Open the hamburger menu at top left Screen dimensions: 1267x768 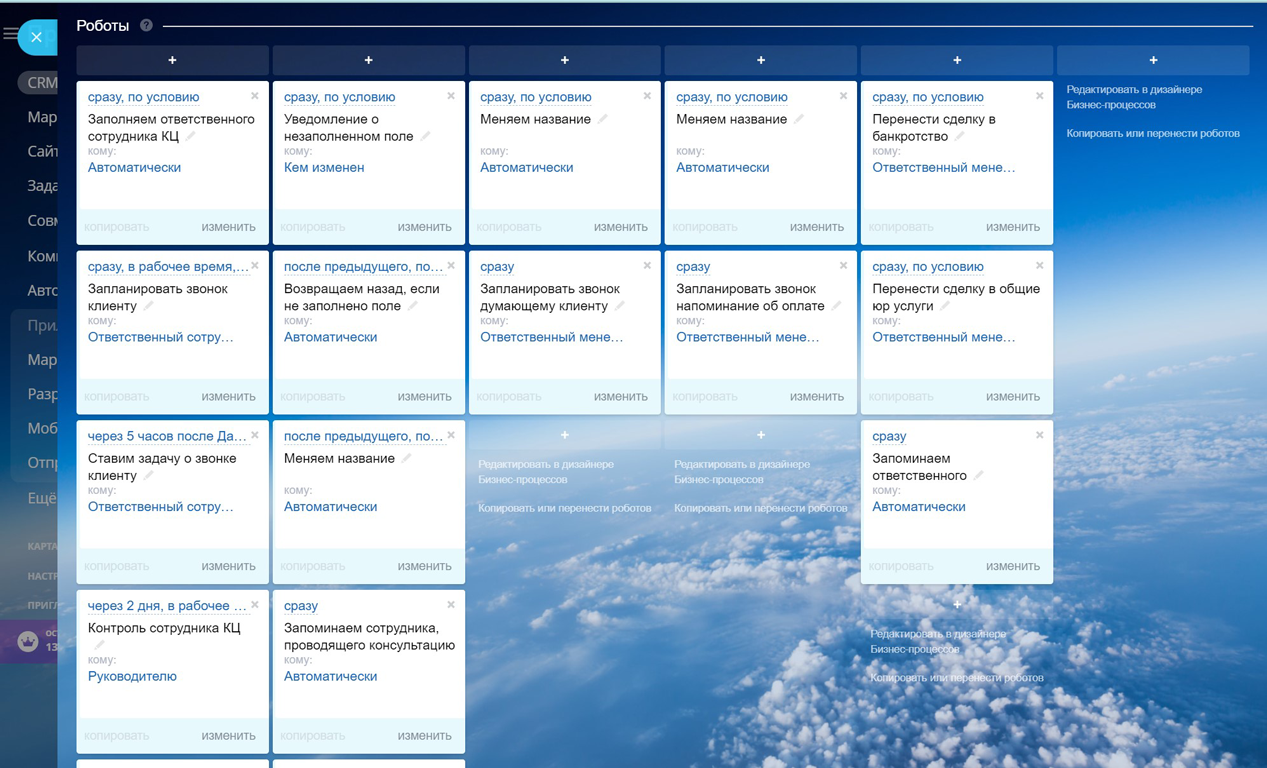9,35
